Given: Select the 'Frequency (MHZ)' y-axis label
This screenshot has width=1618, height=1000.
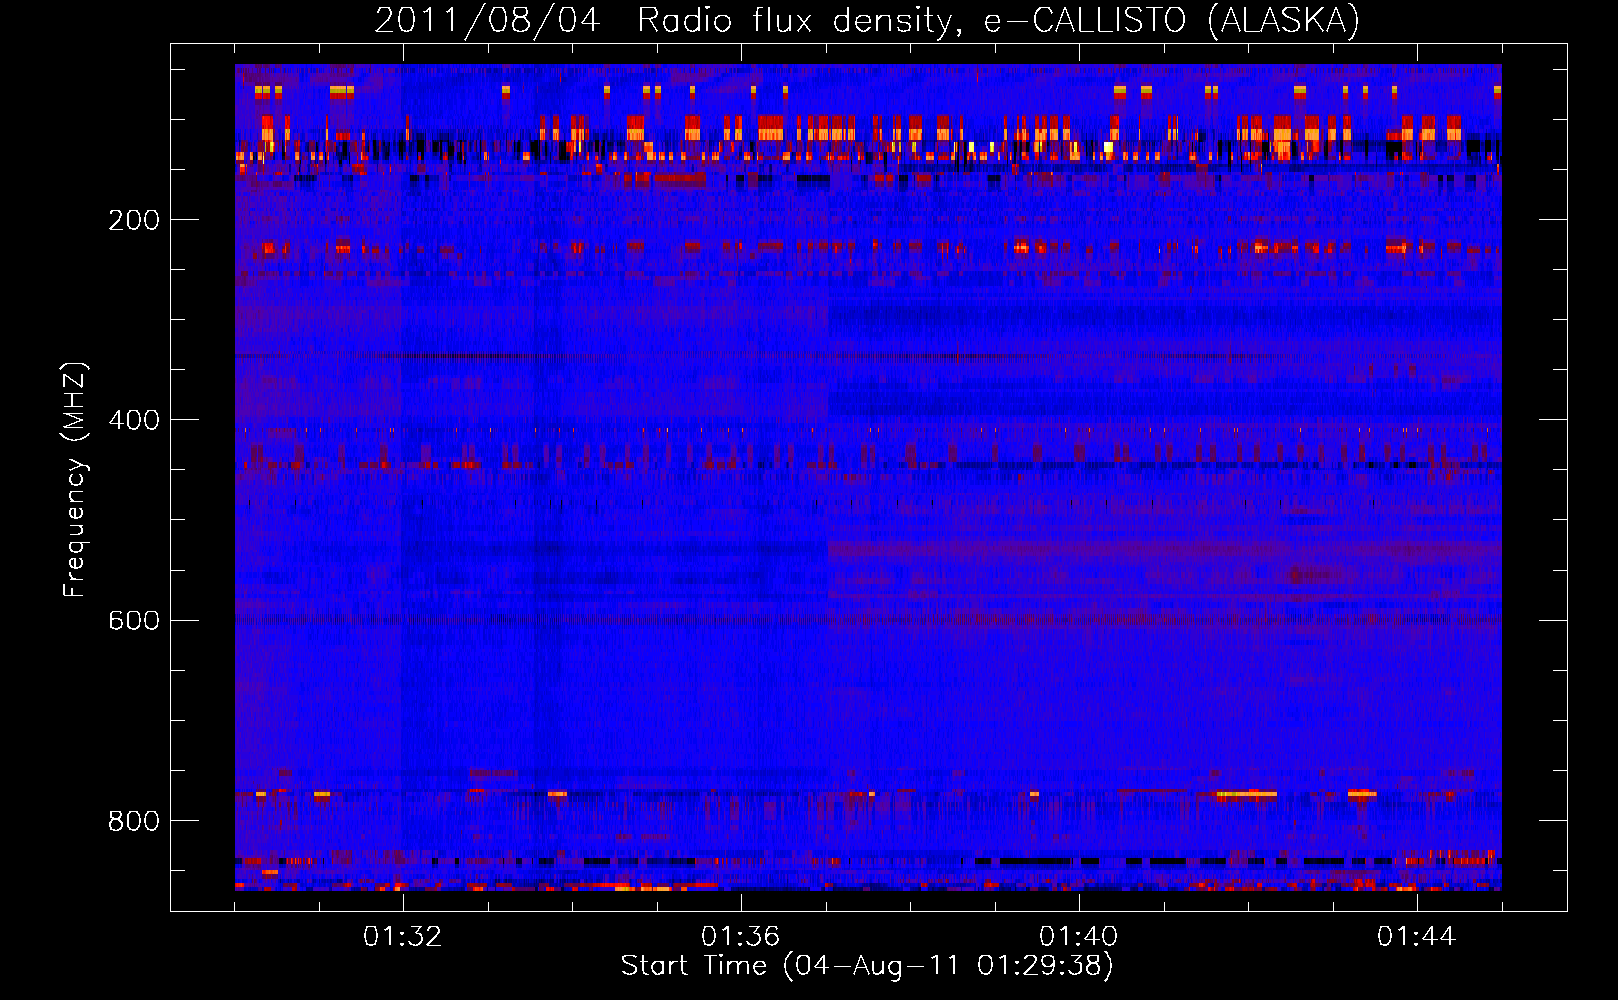Looking at the screenshot, I should (75, 480).
